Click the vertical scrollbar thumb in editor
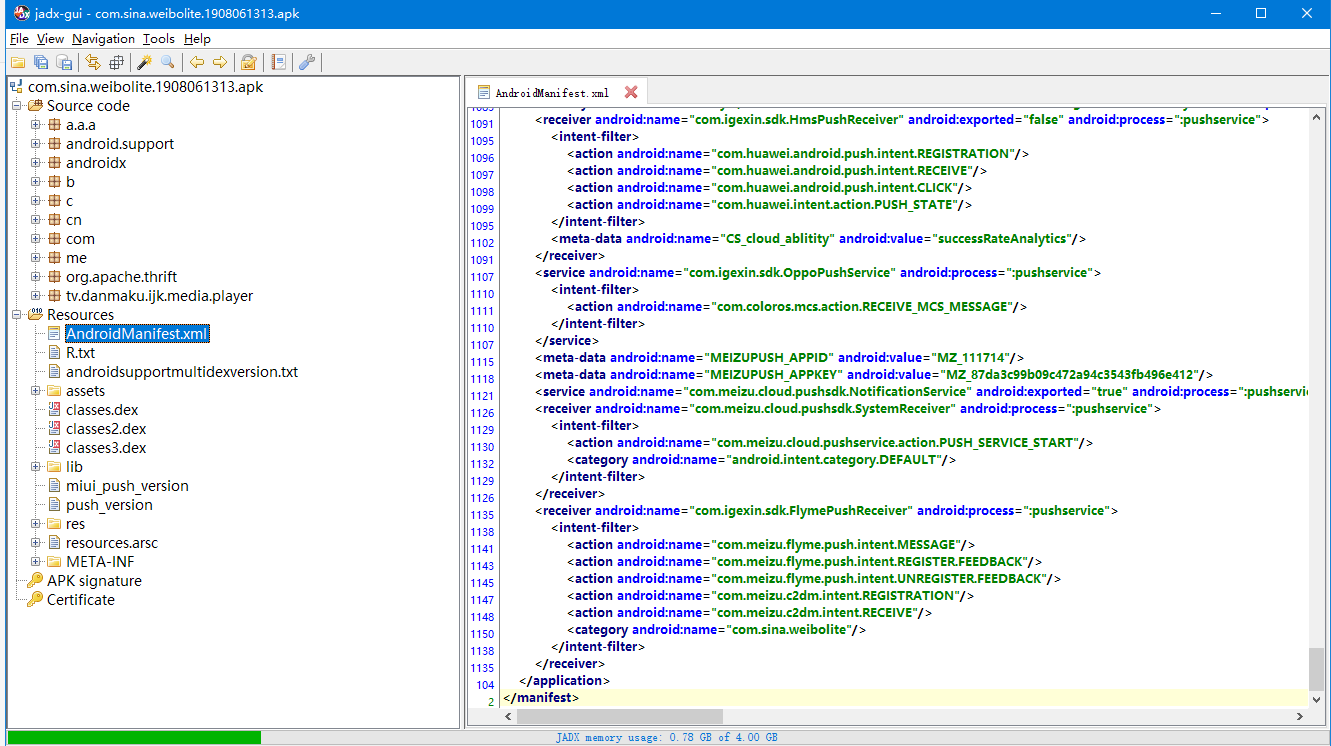This screenshot has height=746, width=1331. point(1316,669)
